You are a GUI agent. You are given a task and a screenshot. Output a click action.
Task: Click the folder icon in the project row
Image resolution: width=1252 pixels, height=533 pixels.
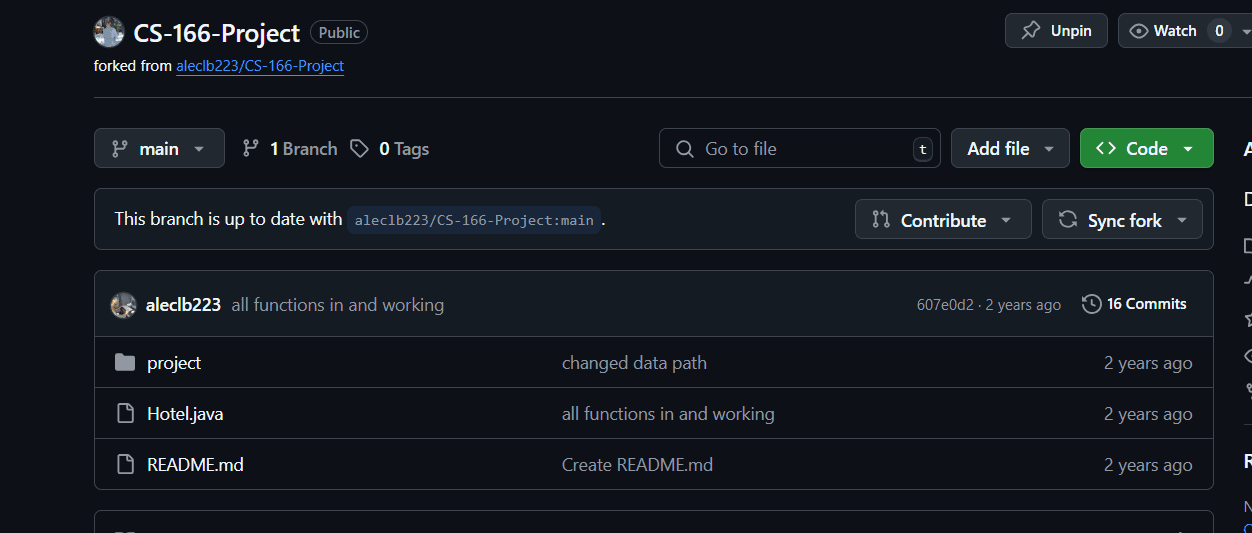pos(125,362)
